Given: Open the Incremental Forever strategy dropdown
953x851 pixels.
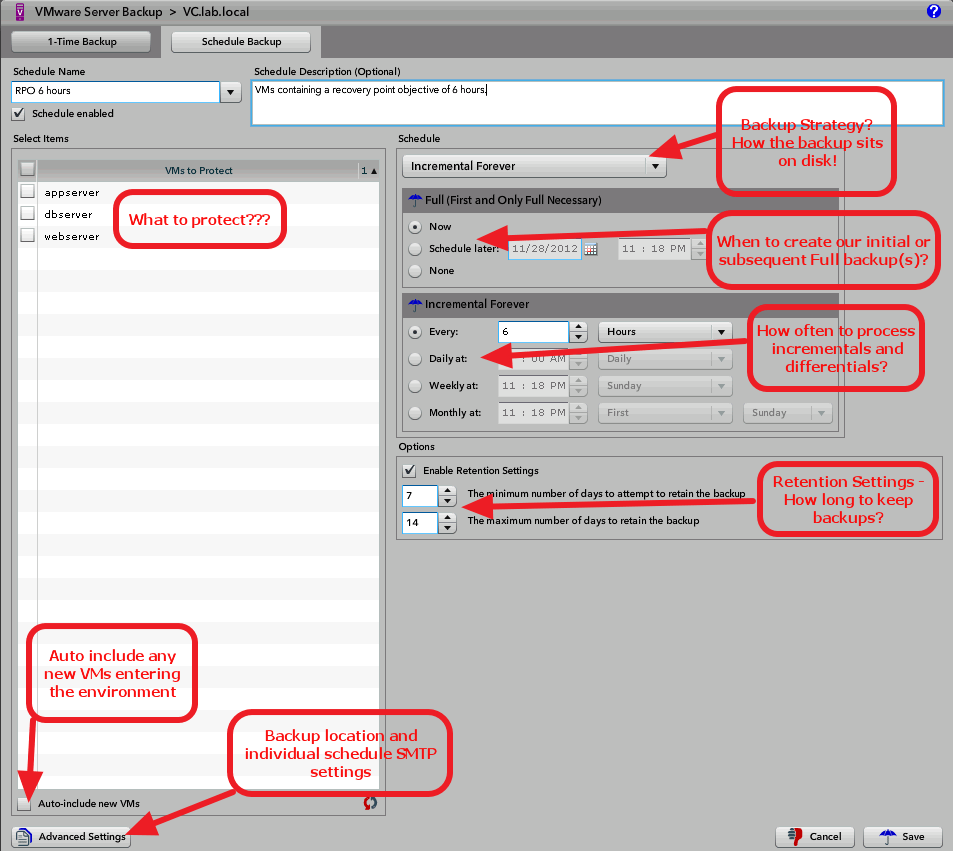Looking at the screenshot, I should pyautogui.click(x=534, y=166).
